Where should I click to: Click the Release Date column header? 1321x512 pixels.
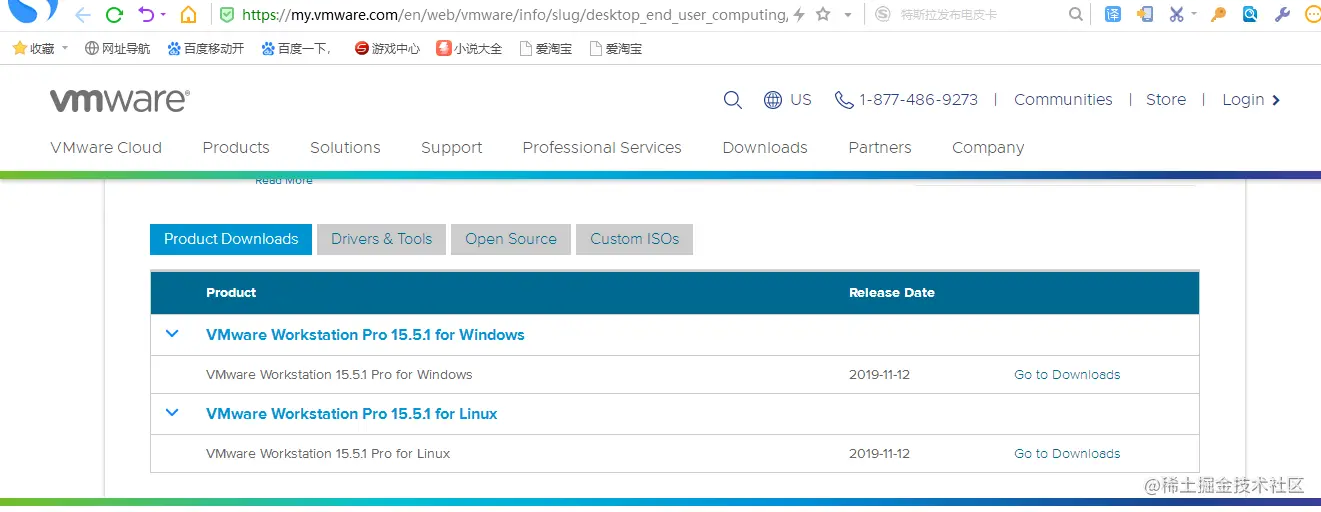(892, 293)
